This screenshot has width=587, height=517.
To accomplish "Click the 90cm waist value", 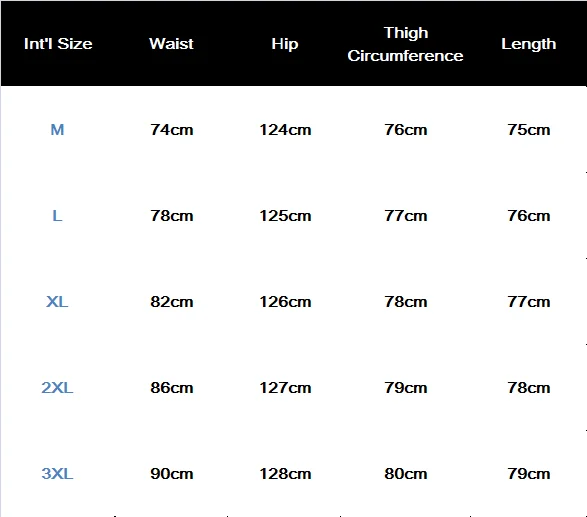I will point(172,474).
